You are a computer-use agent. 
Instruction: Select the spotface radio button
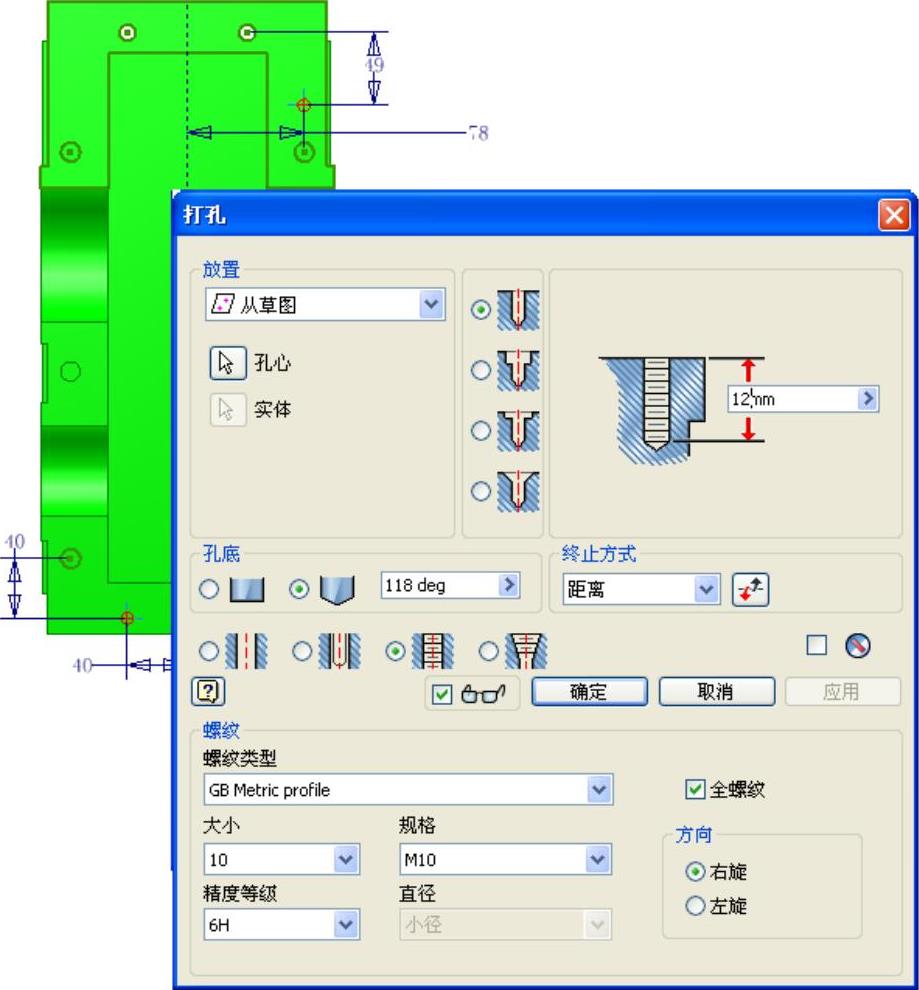(481, 431)
